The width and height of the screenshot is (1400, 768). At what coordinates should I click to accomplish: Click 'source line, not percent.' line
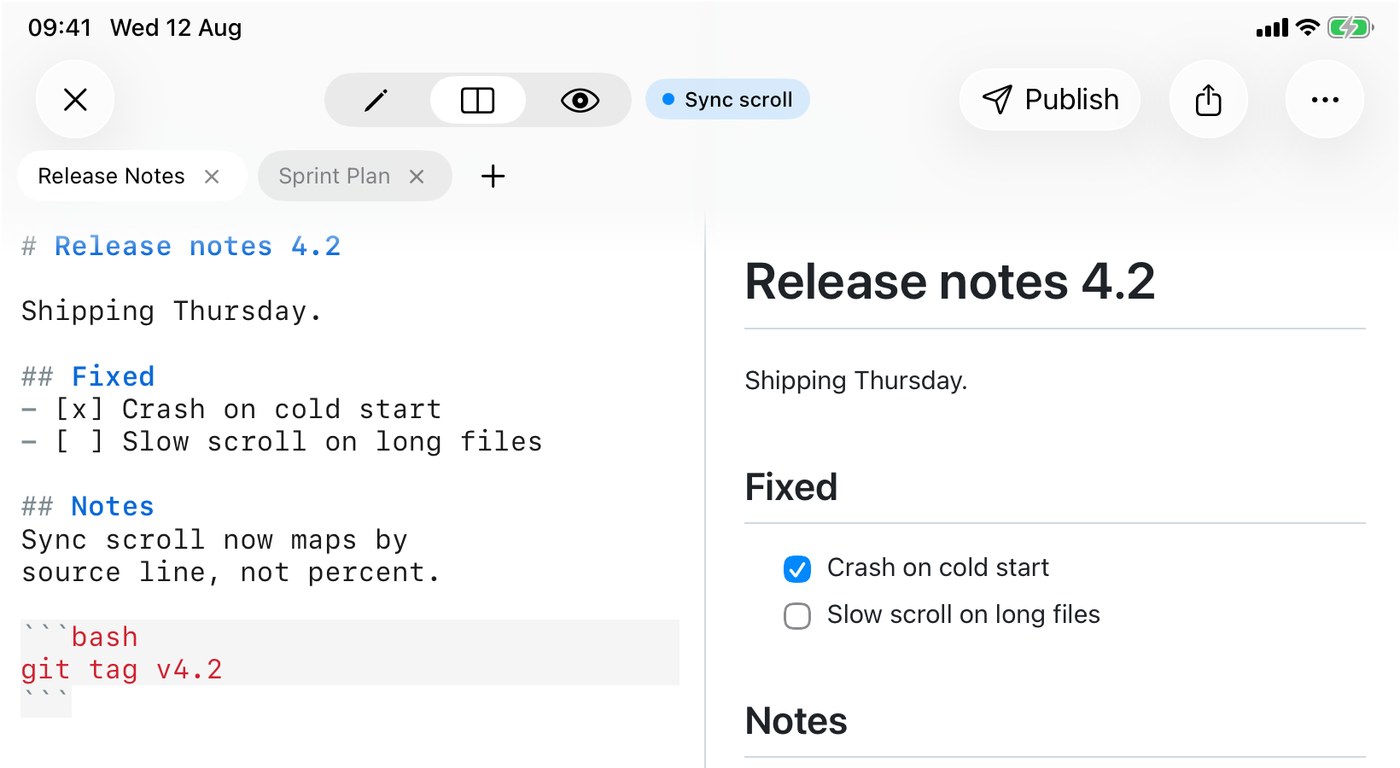coord(231,572)
